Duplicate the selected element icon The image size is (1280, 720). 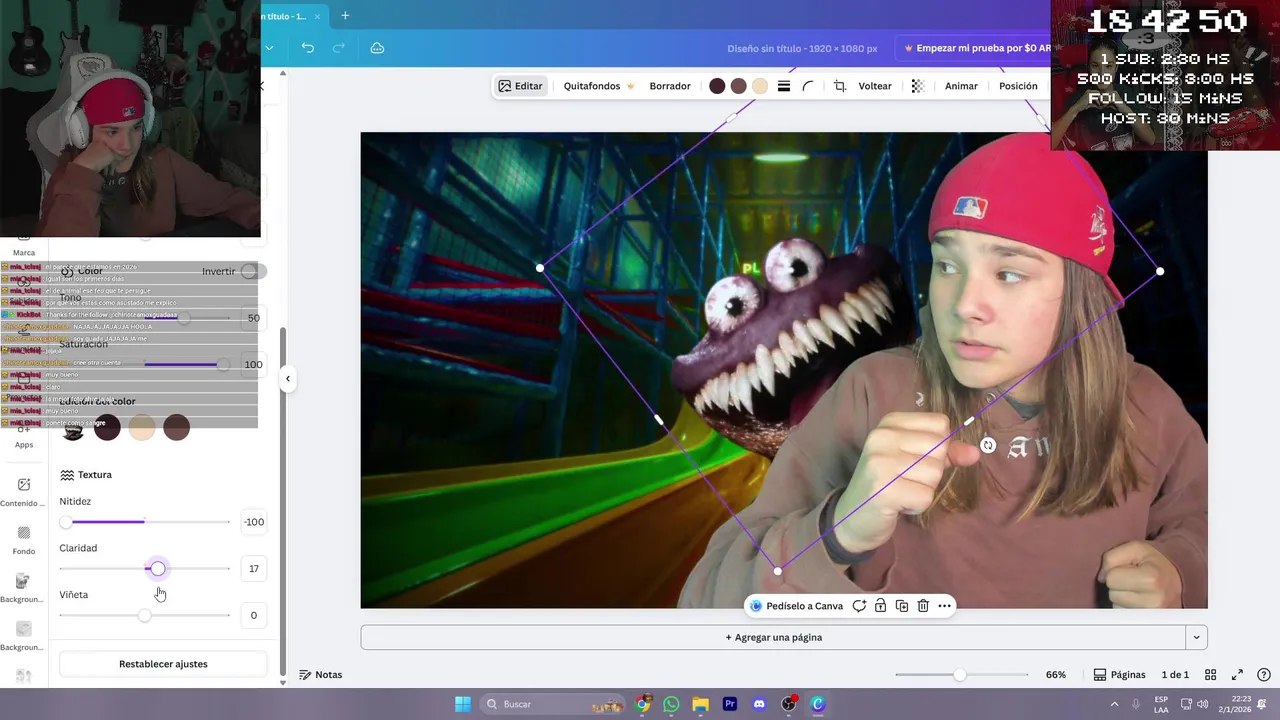pos(902,606)
